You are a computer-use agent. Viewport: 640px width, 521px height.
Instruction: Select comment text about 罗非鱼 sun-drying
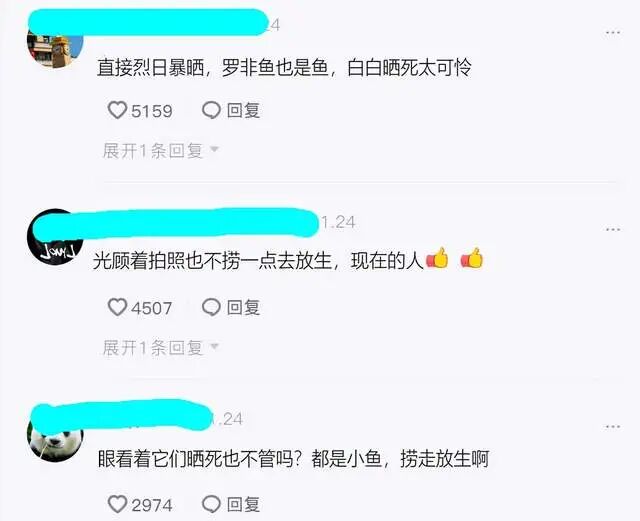point(284,68)
